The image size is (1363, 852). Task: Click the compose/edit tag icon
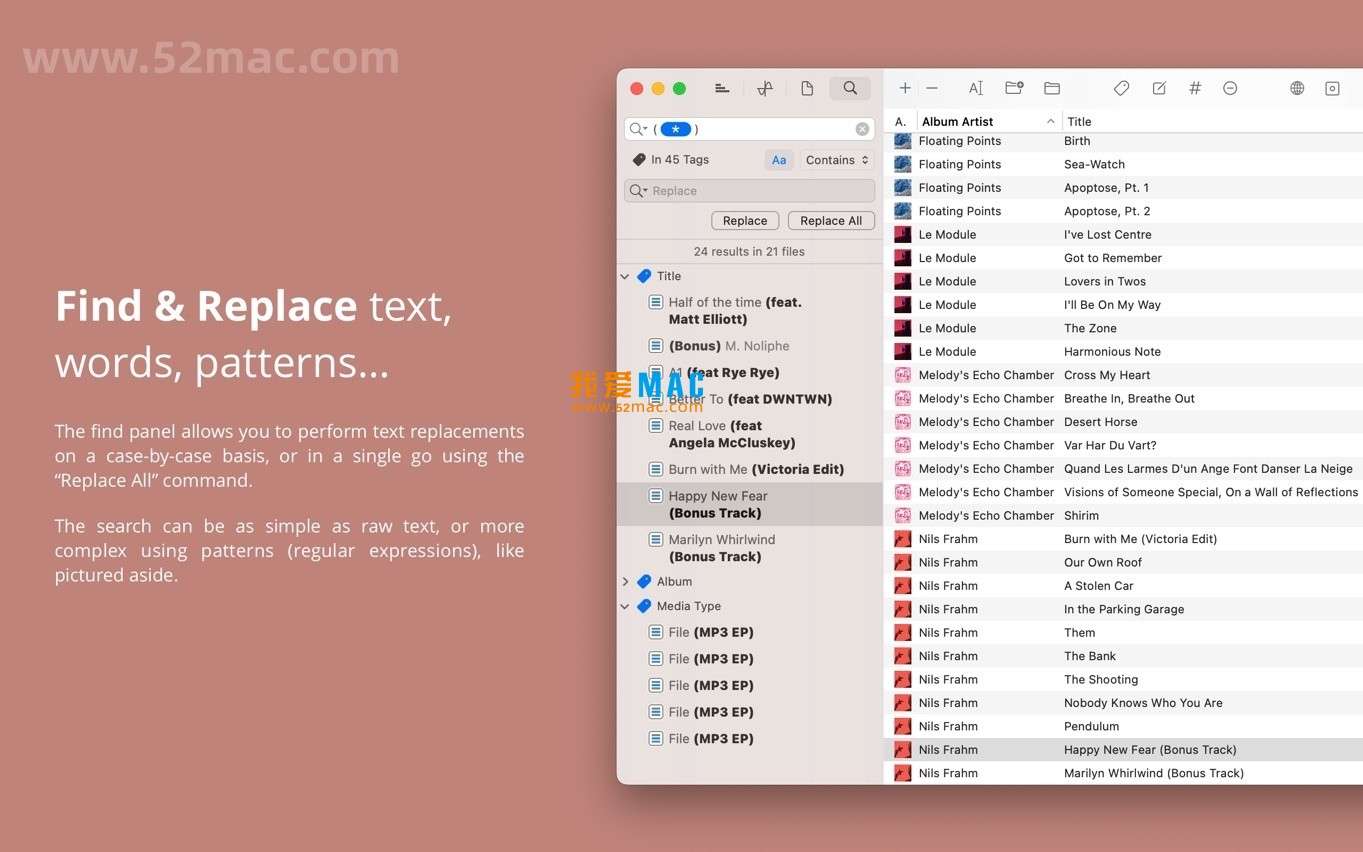click(x=1158, y=88)
